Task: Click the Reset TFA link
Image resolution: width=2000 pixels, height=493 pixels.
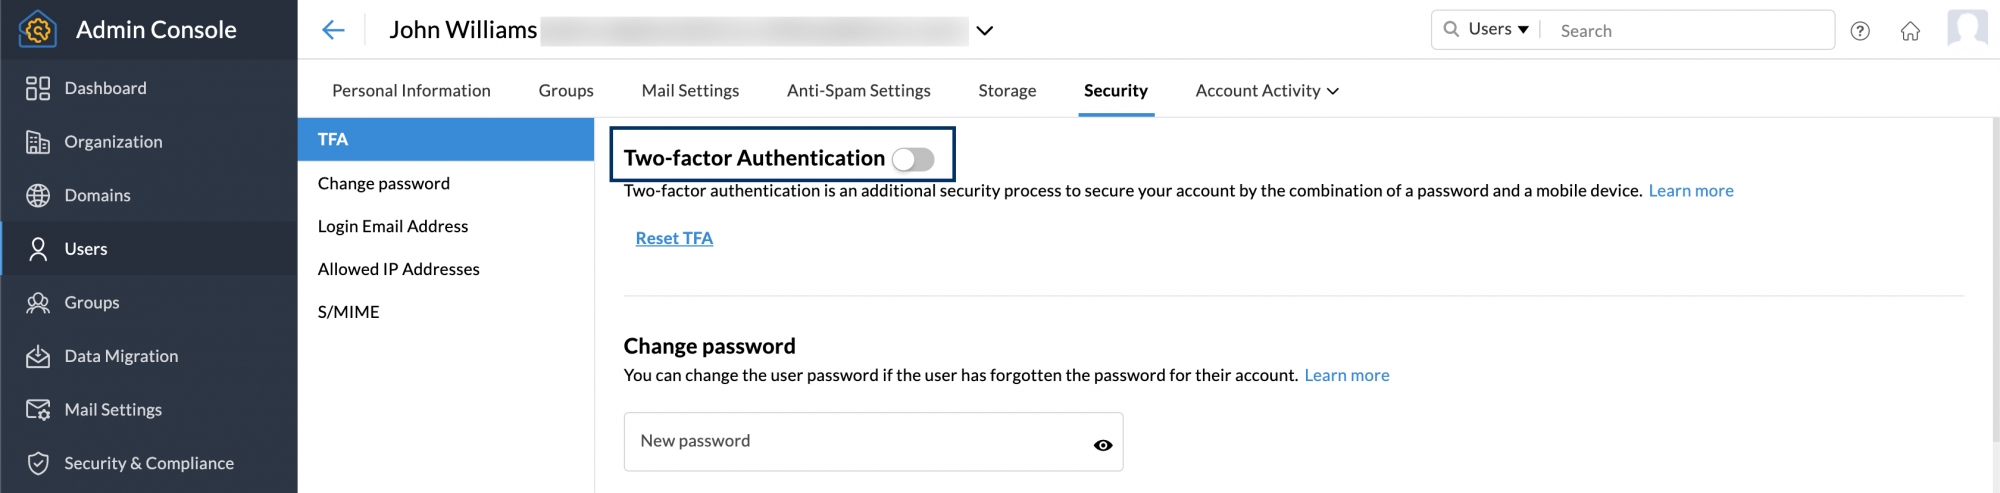Action: click(674, 238)
